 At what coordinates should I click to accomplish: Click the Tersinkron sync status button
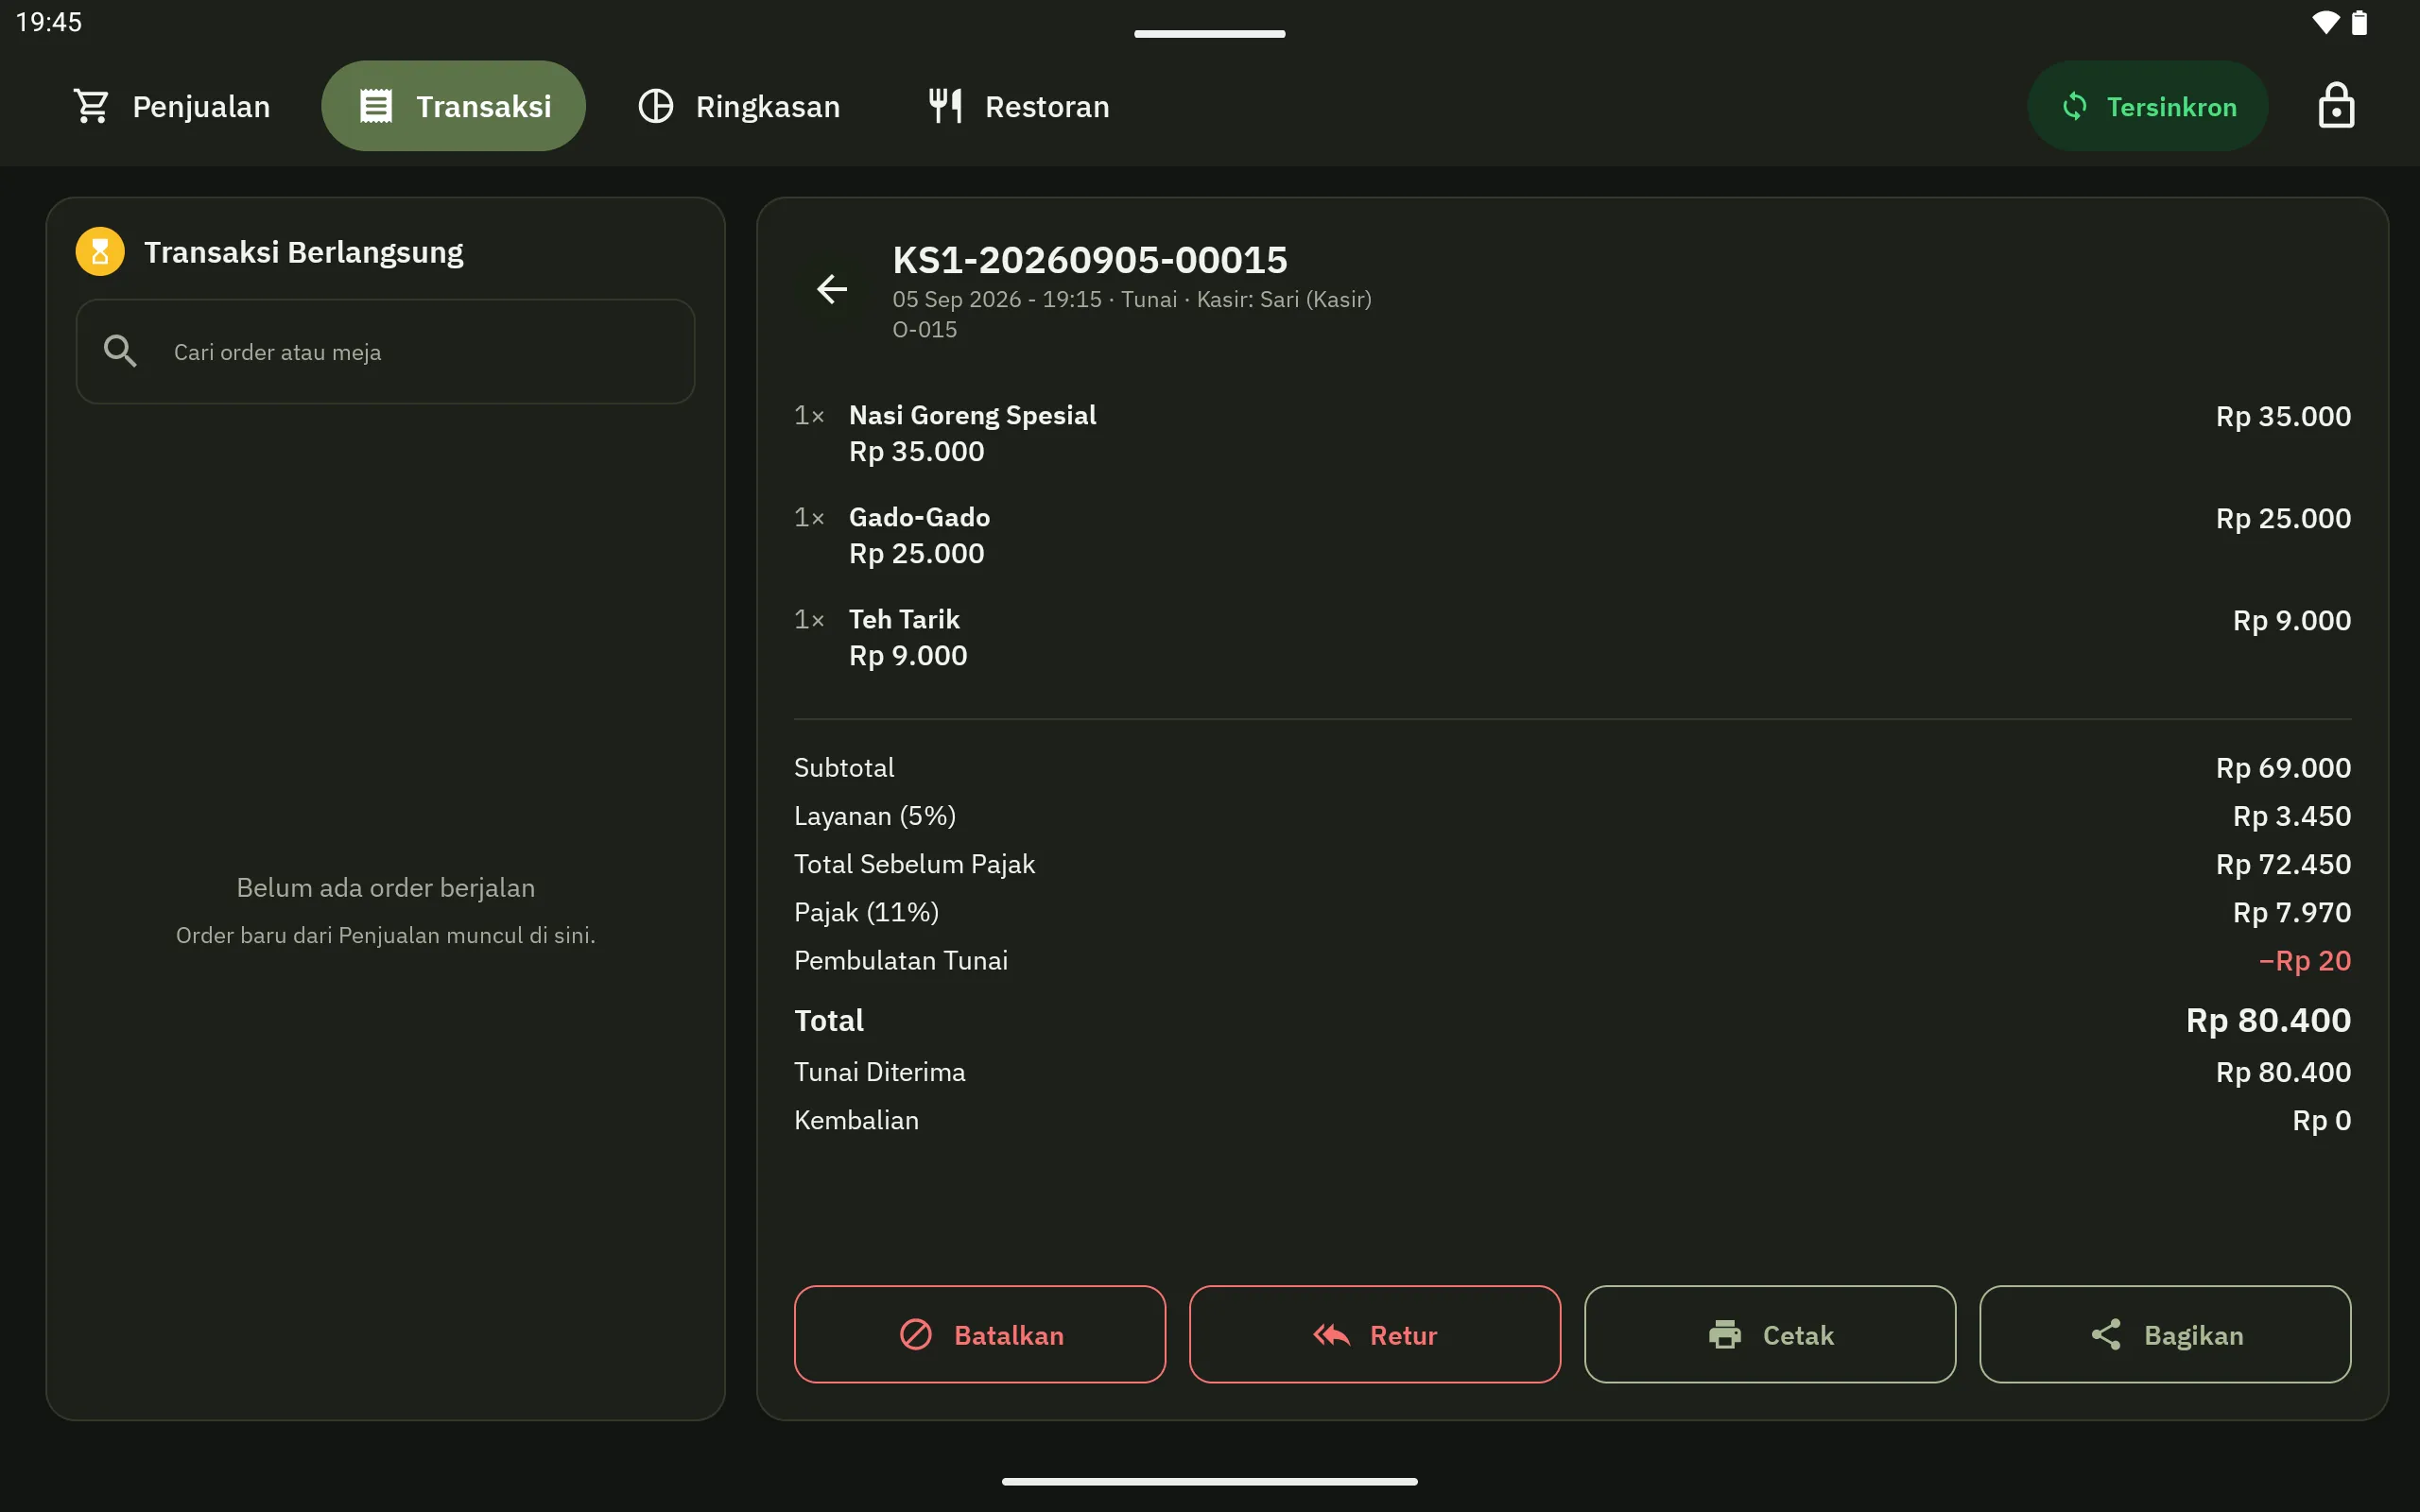click(2147, 106)
